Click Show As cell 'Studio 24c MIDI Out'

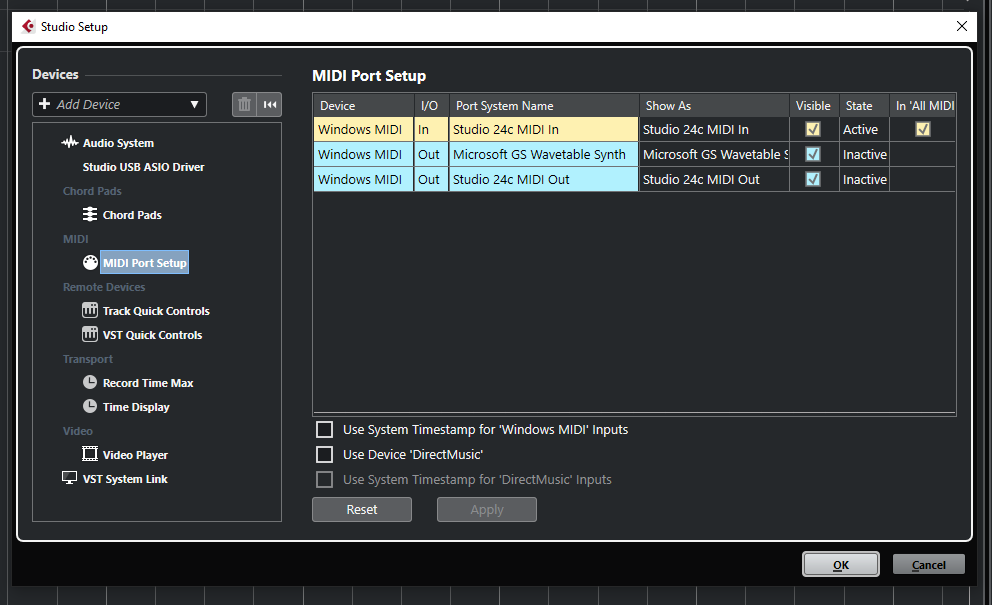pyautogui.click(x=714, y=179)
